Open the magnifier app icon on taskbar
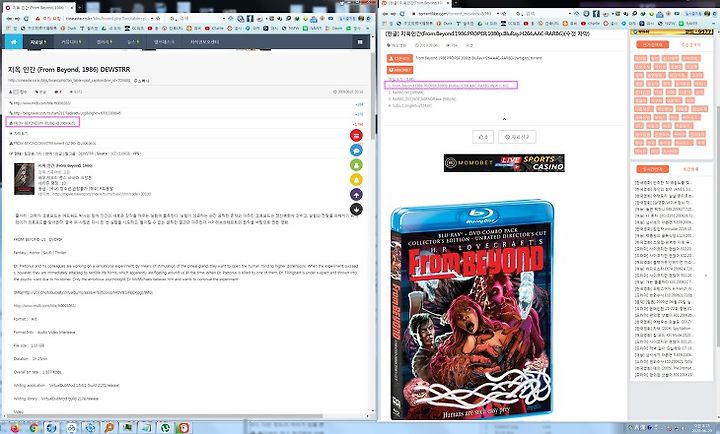The width and height of the screenshot is (720, 434). [108, 428]
